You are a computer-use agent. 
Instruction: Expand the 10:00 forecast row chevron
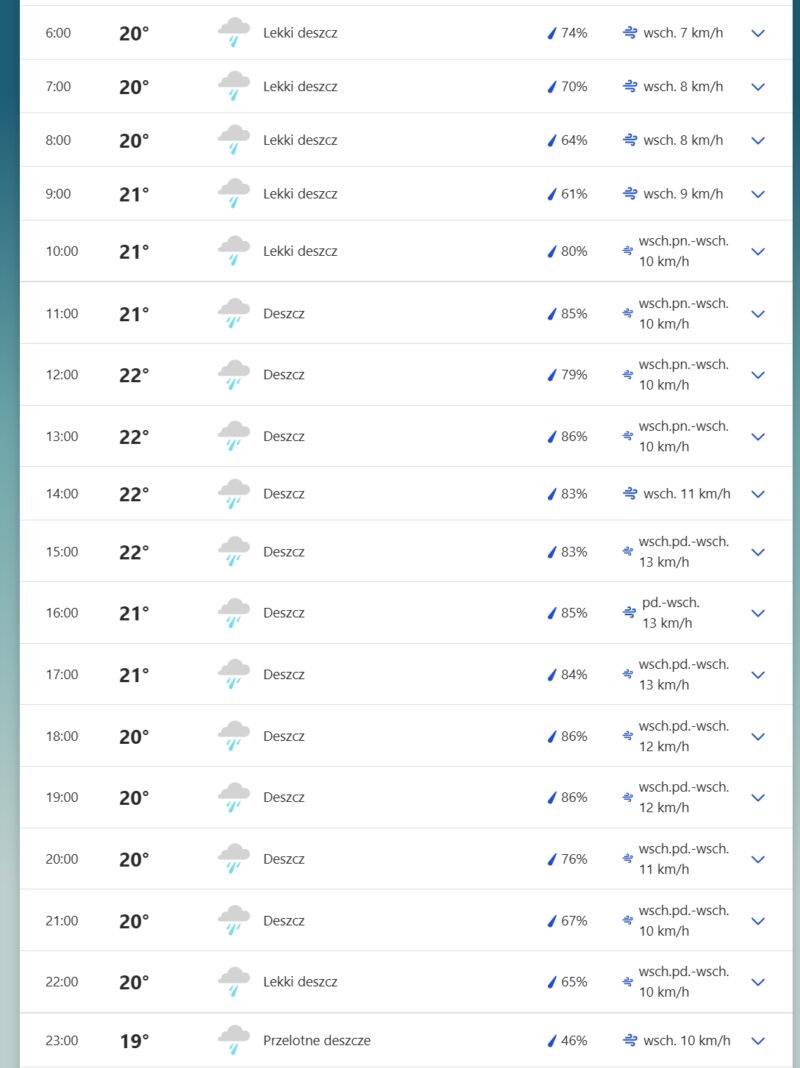tap(758, 252)
